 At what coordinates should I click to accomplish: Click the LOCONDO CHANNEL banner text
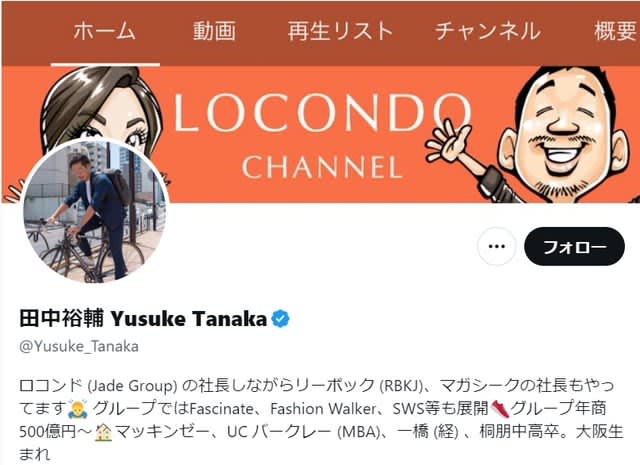pos(322,136)
